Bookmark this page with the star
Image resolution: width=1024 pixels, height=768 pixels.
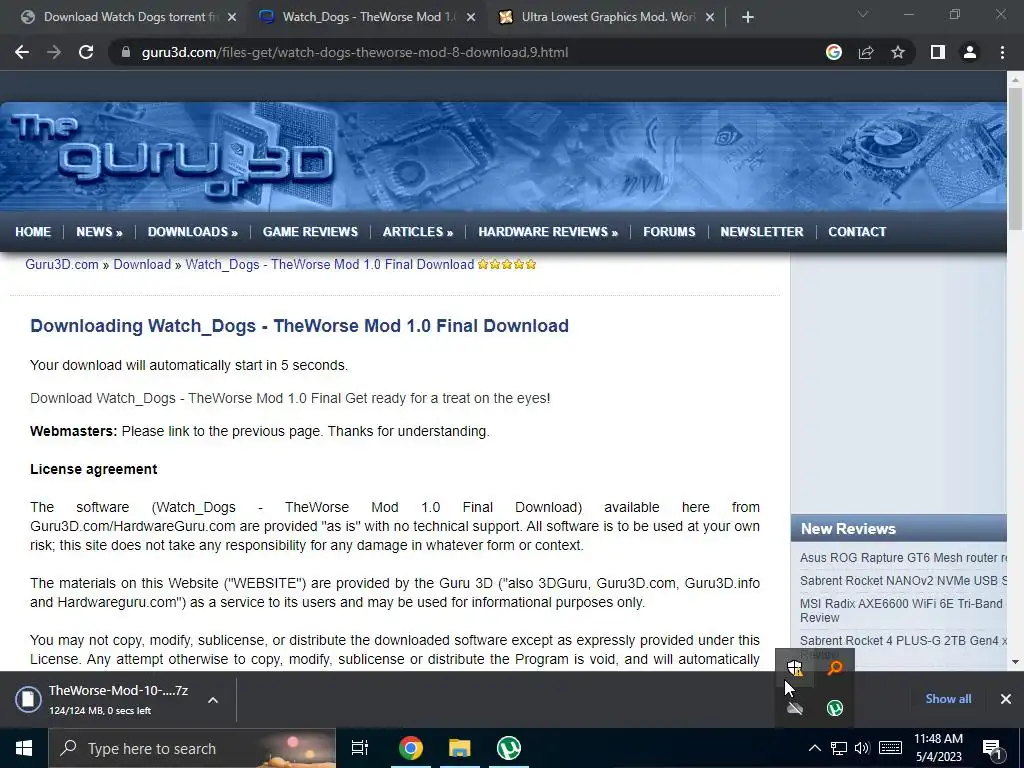pos(898,52)
